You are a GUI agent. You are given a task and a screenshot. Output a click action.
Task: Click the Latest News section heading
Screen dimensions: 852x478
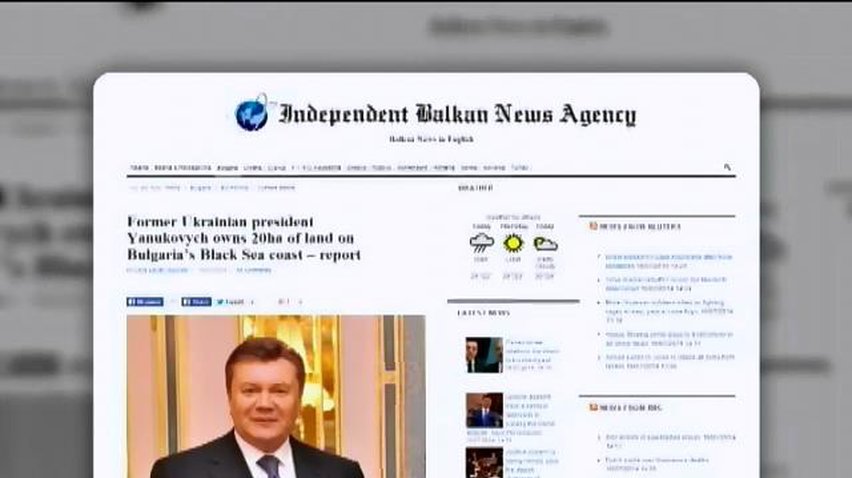(x=484, y=313)
